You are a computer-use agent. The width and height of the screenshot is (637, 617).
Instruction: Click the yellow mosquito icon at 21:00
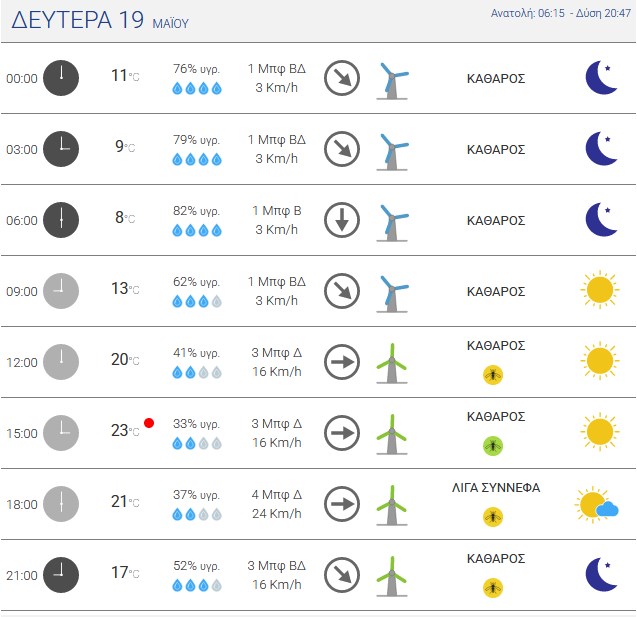click(x=493, y=588)
